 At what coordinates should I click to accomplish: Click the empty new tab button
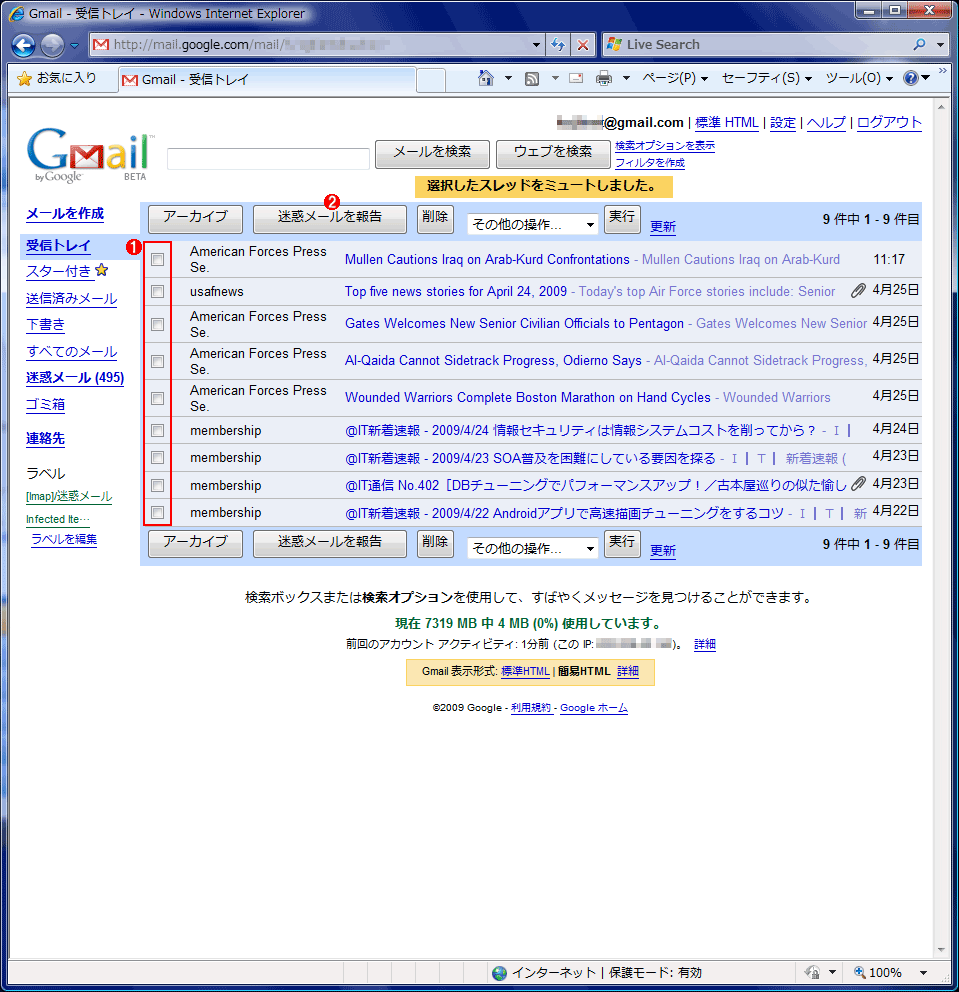431,80
